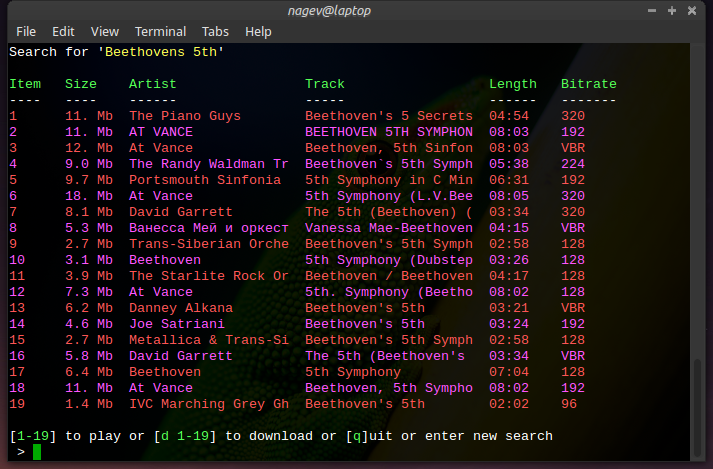
Task: Click 'Beethoven, 5th Sinfon' track text
Action: [389, 148]
